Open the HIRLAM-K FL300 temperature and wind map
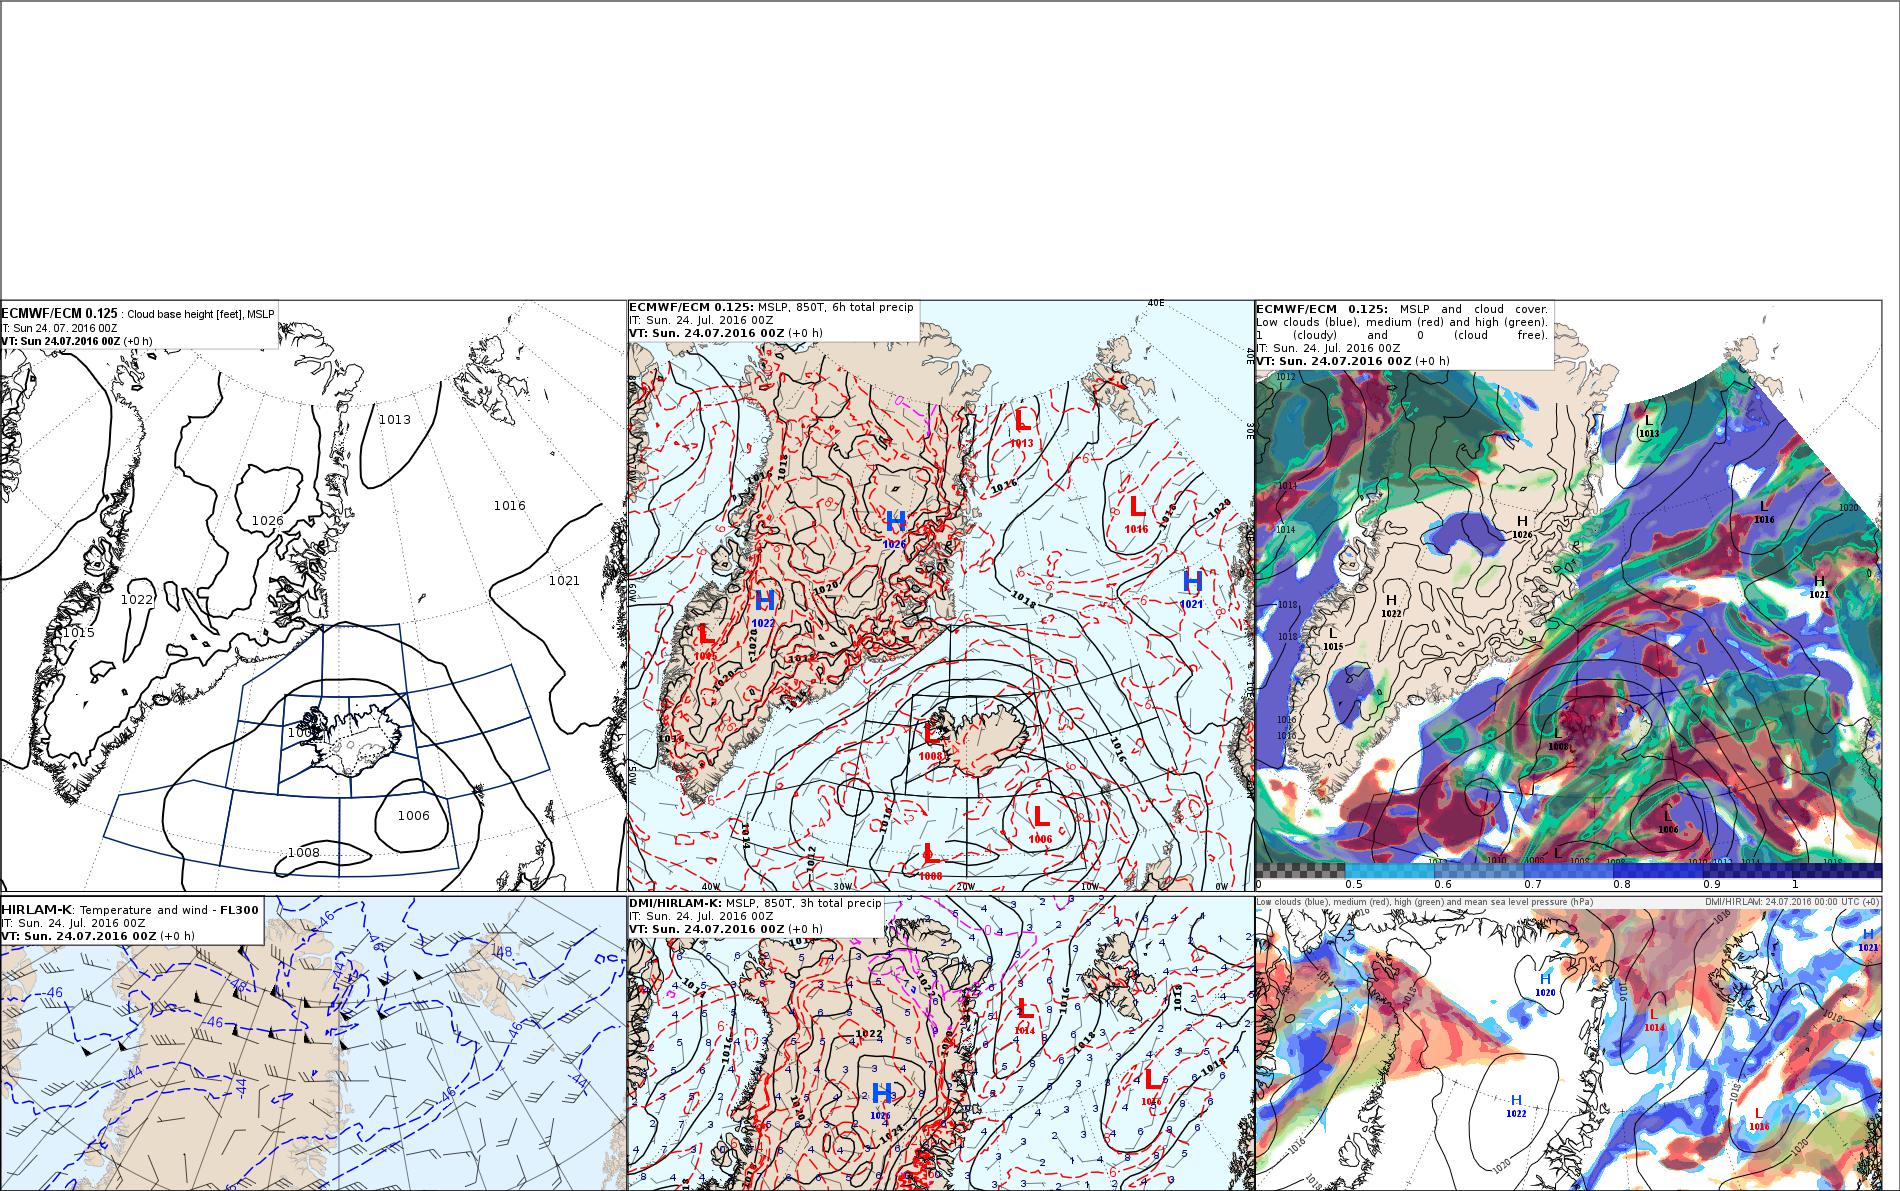The image size is (1900, 1191). point(313,1043)
